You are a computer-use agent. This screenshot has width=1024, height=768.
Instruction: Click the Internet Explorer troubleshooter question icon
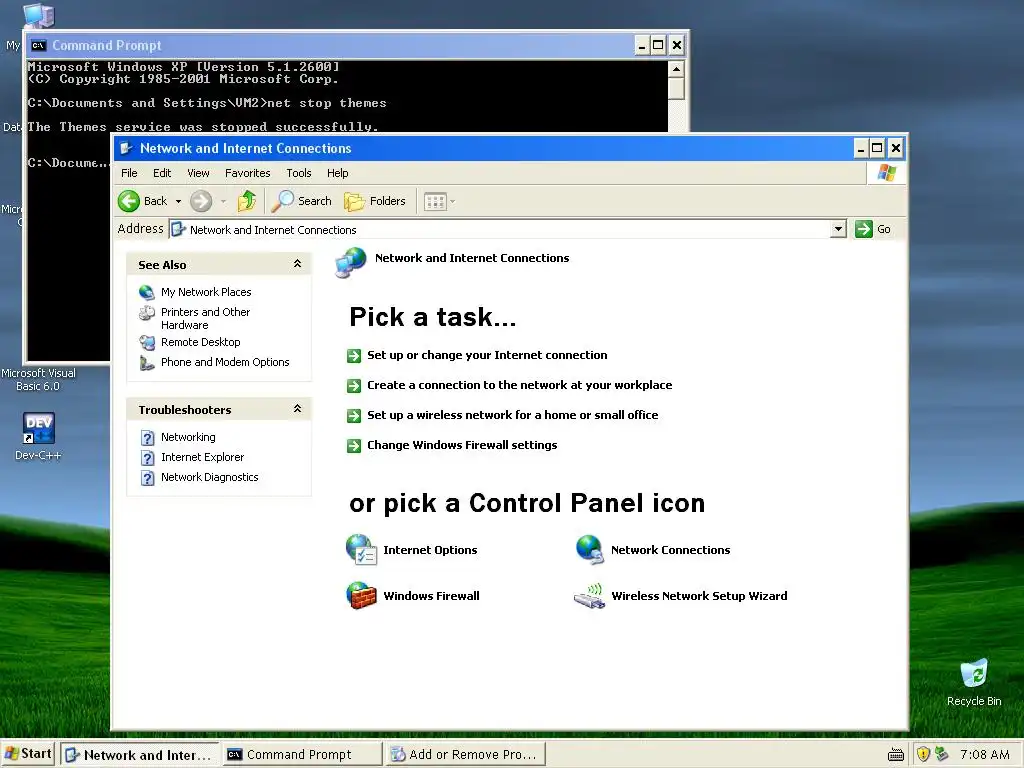tap(148, 458)
